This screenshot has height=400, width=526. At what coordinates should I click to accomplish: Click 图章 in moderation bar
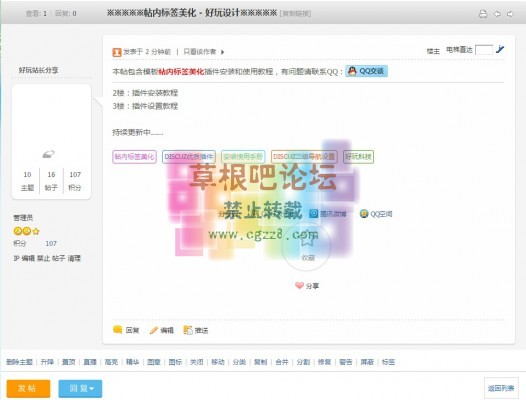(154, 362)
